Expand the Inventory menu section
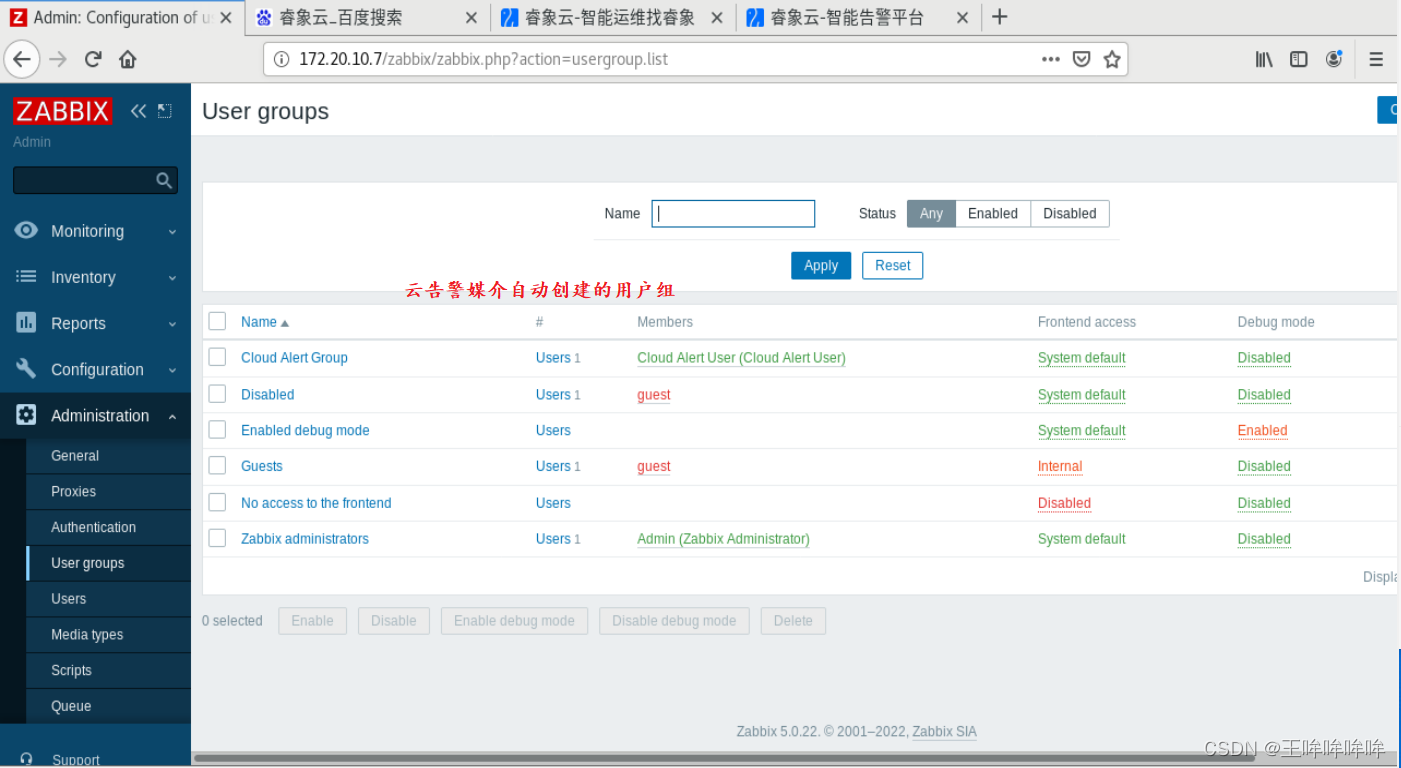 [x=95, y=277]
